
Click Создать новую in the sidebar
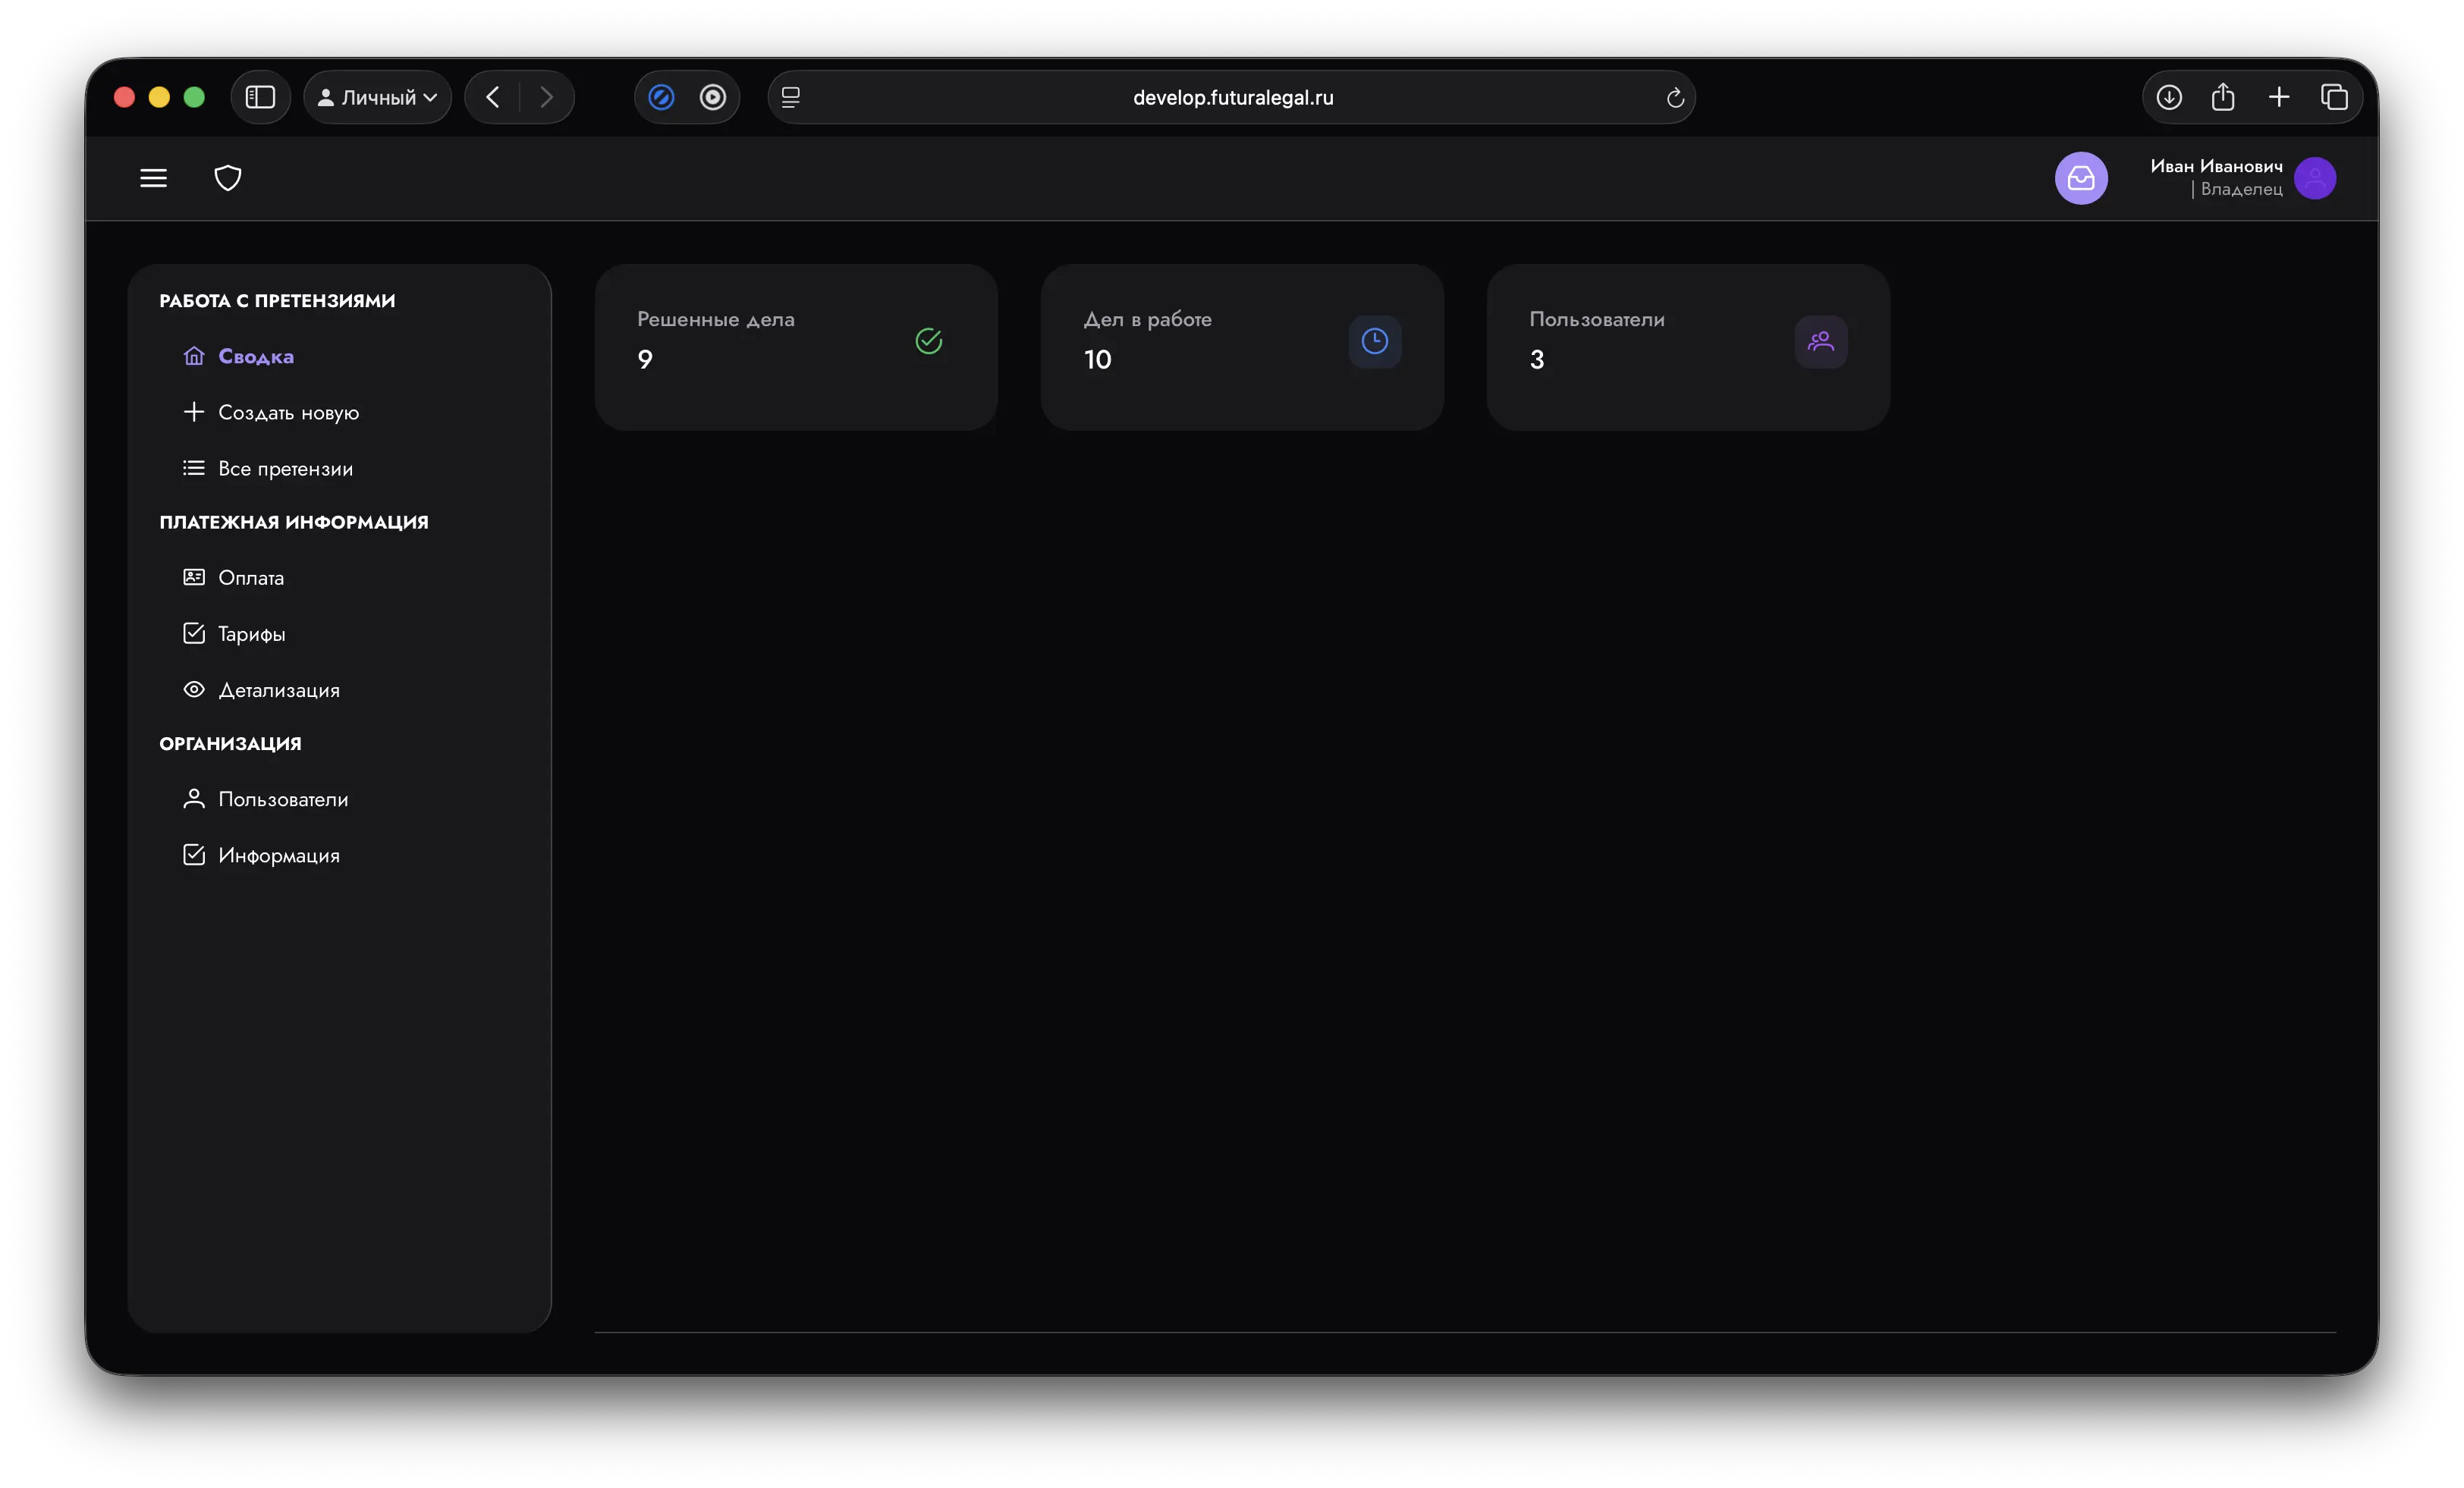tap(288, 413)
